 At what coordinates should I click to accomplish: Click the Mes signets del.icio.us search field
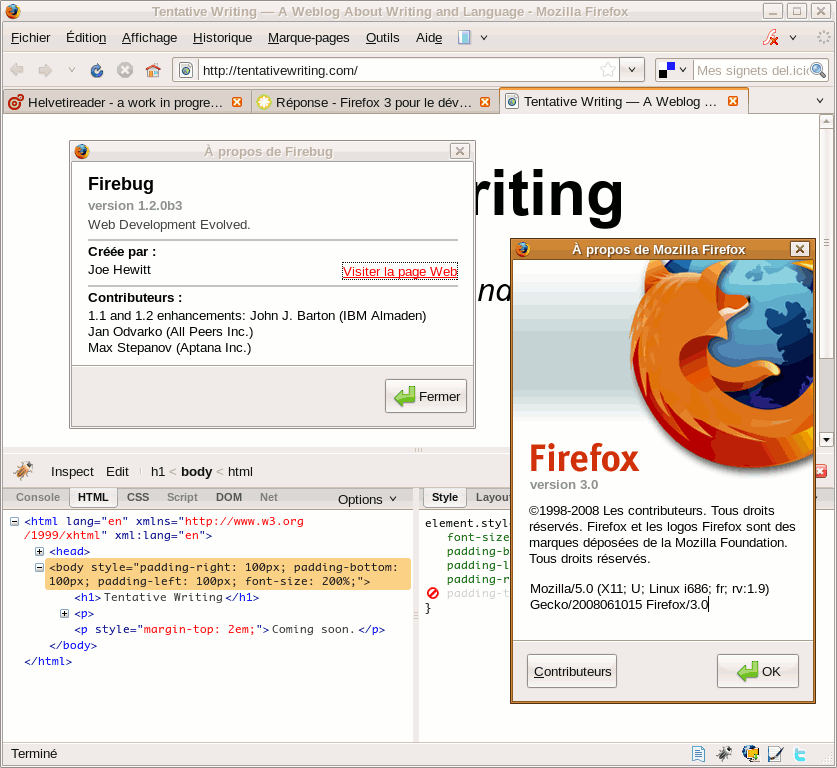[752, 70]
